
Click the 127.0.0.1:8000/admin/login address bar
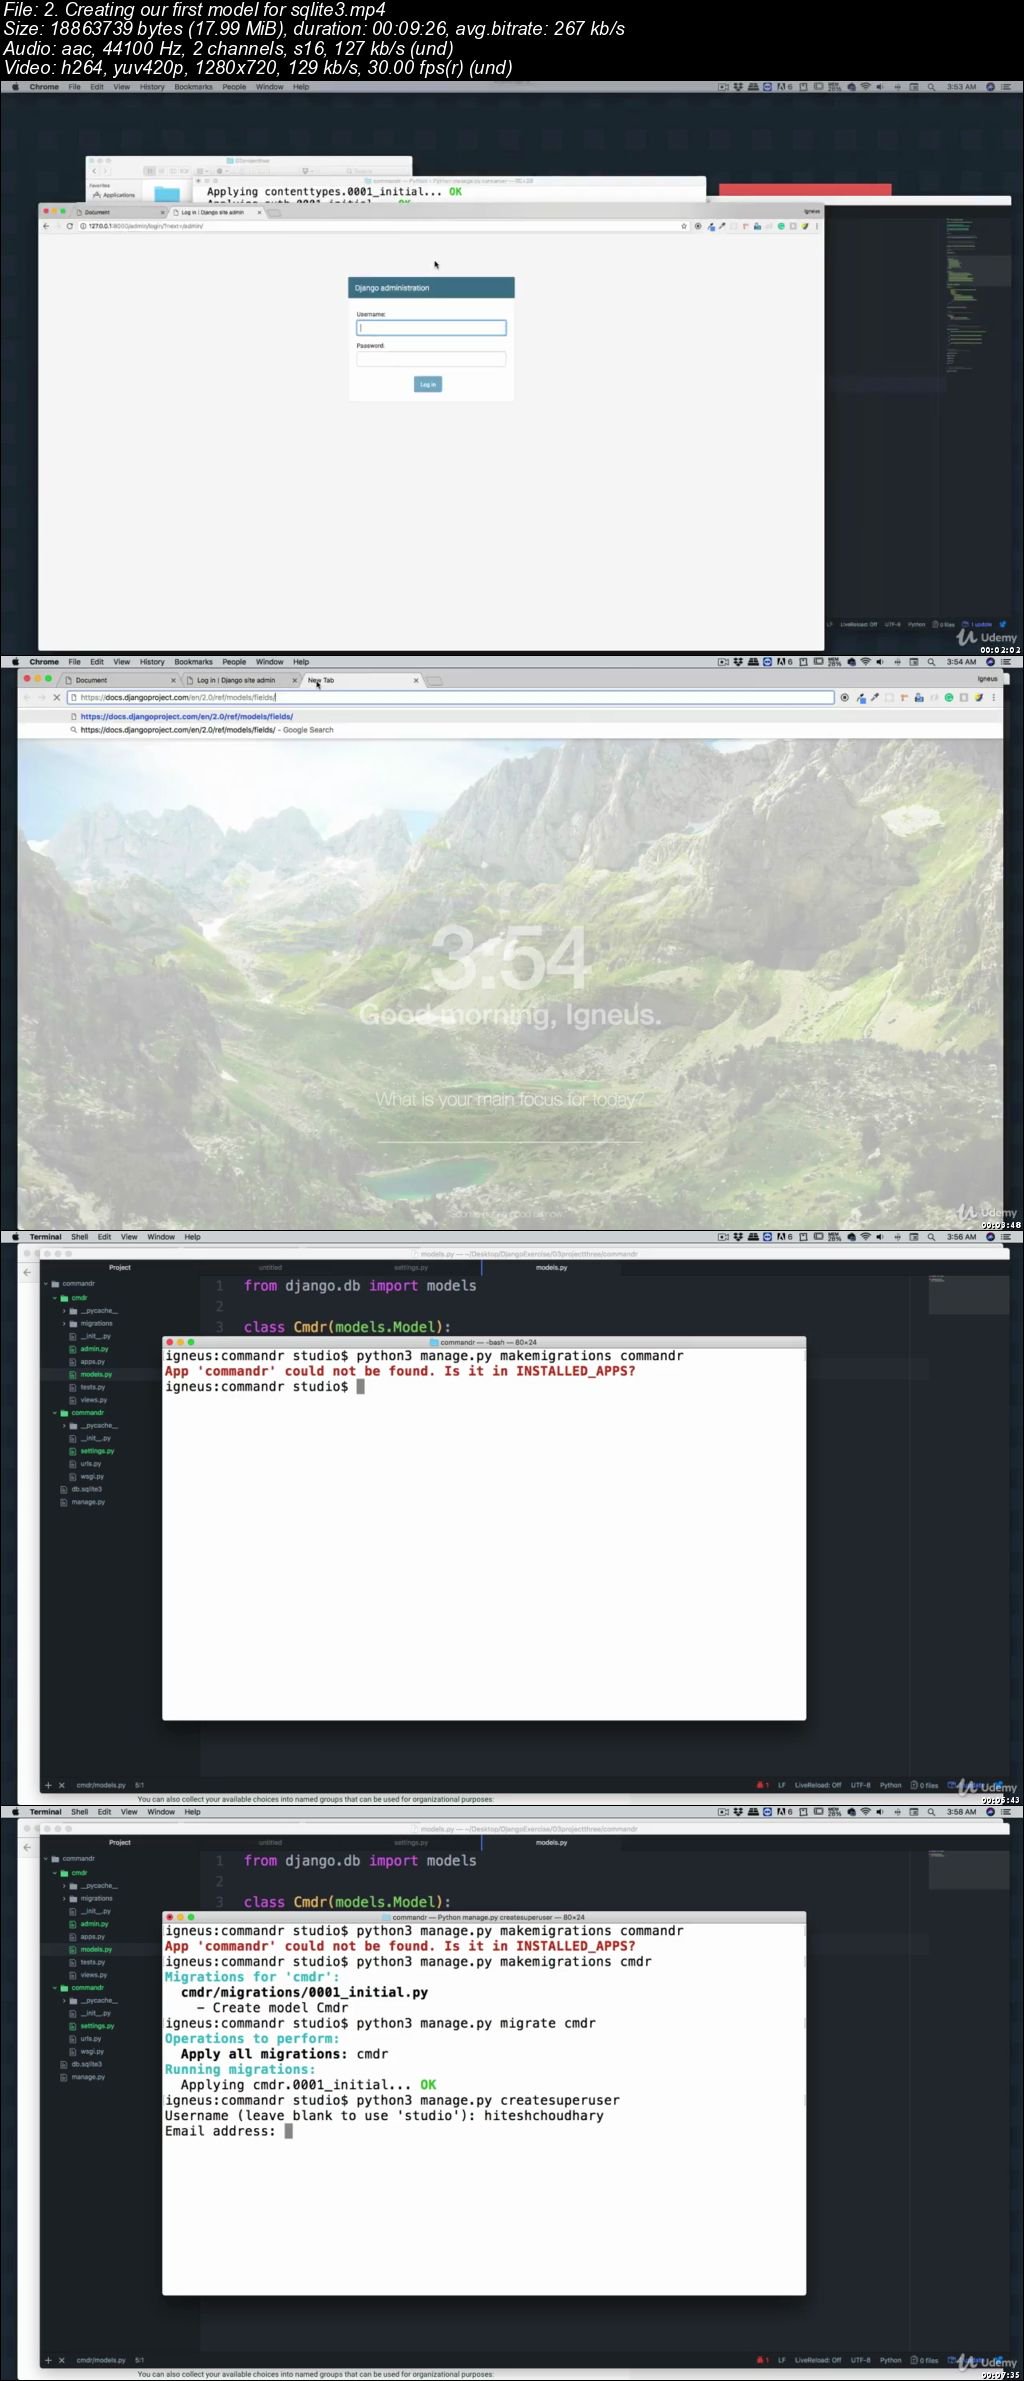[x=380, y=226]
